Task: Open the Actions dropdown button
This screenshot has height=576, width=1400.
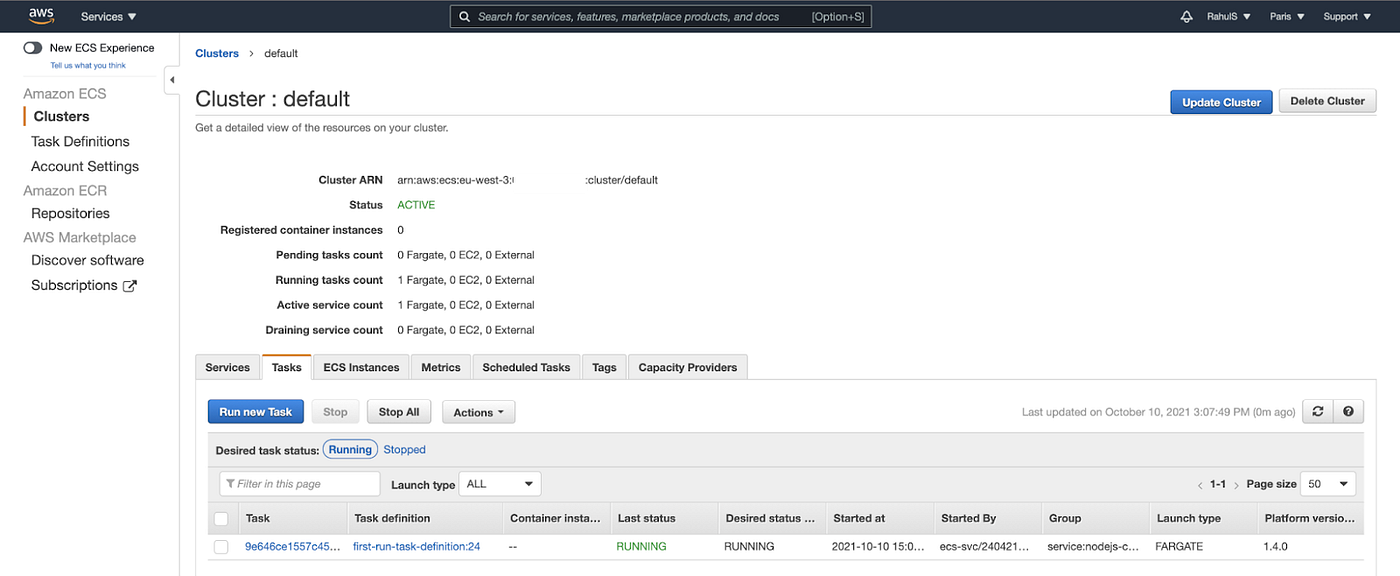Action: (479, 412)
